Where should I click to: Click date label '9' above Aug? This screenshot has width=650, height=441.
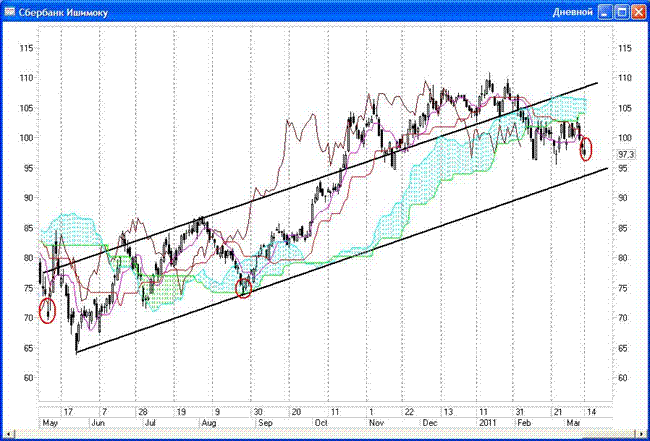[217, 412]
